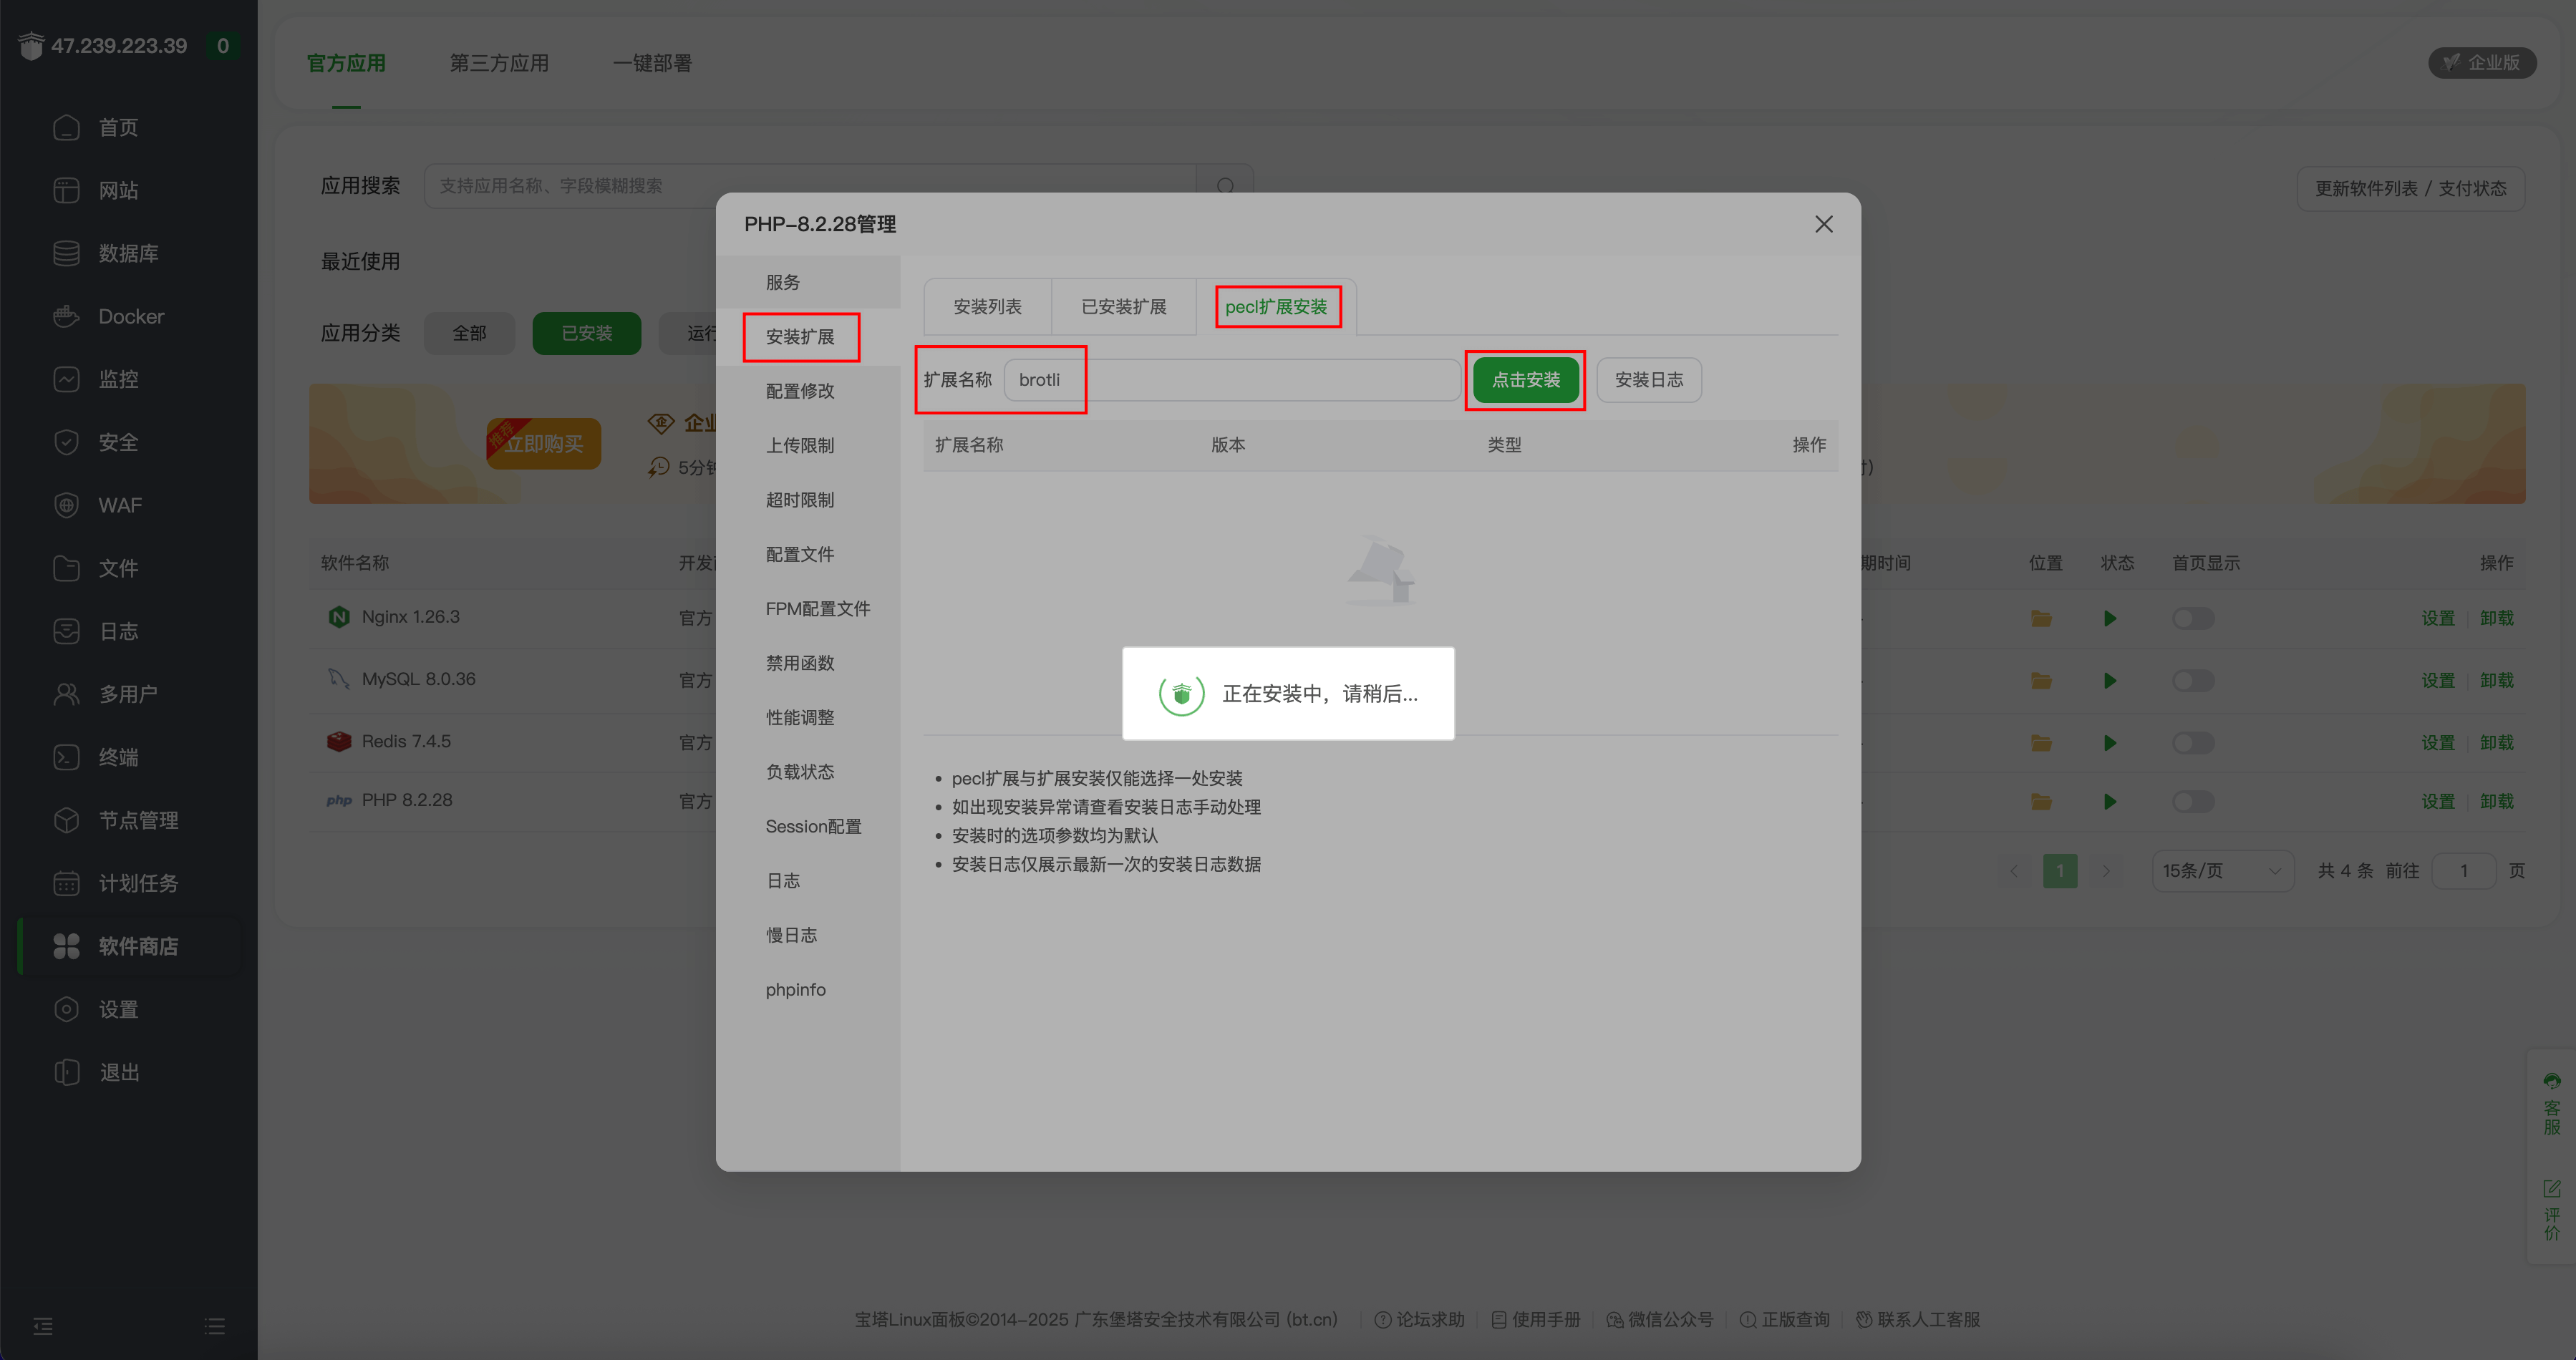
Task: Switch to 已安装扩展 tab
Action: (1123, 307)
